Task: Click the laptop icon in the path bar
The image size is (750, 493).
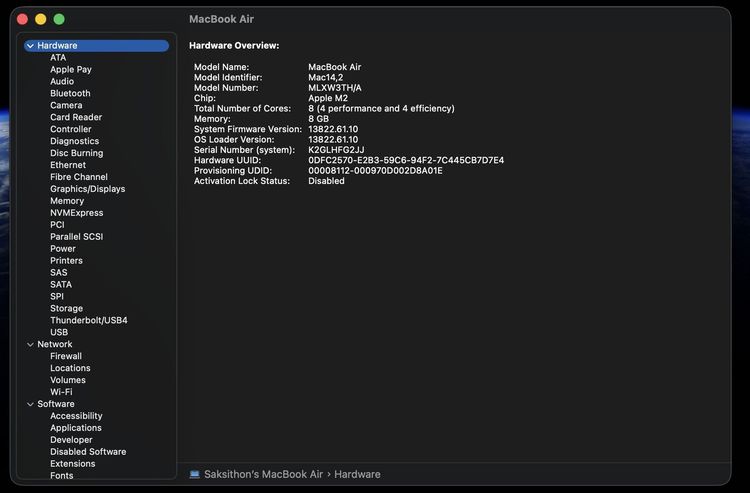Action: pos(194,474)
